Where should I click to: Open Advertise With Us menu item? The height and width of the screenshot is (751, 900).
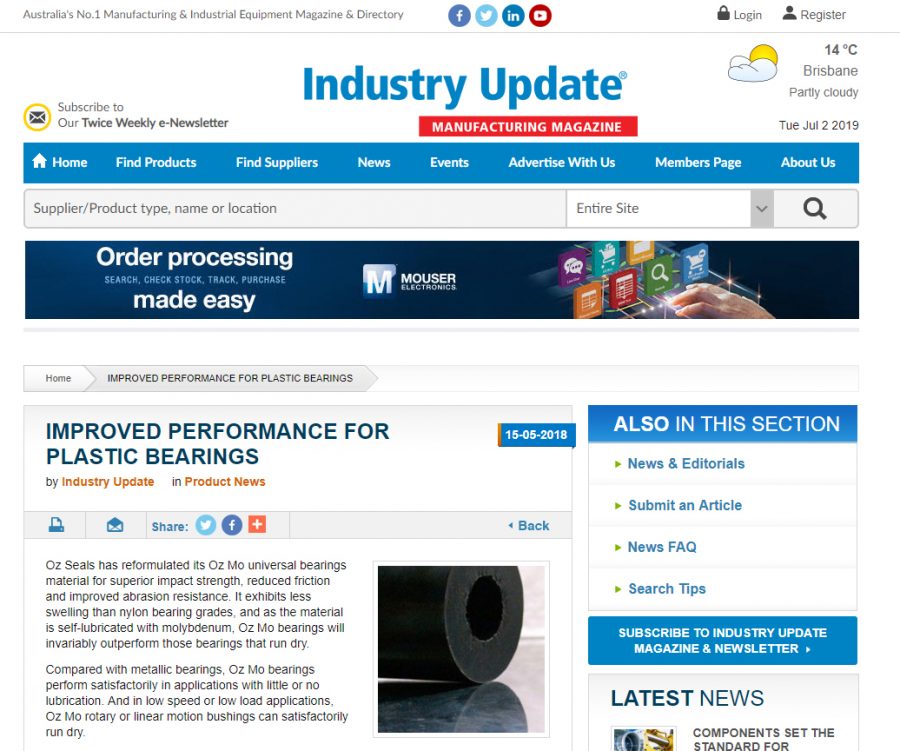[562, 162]
